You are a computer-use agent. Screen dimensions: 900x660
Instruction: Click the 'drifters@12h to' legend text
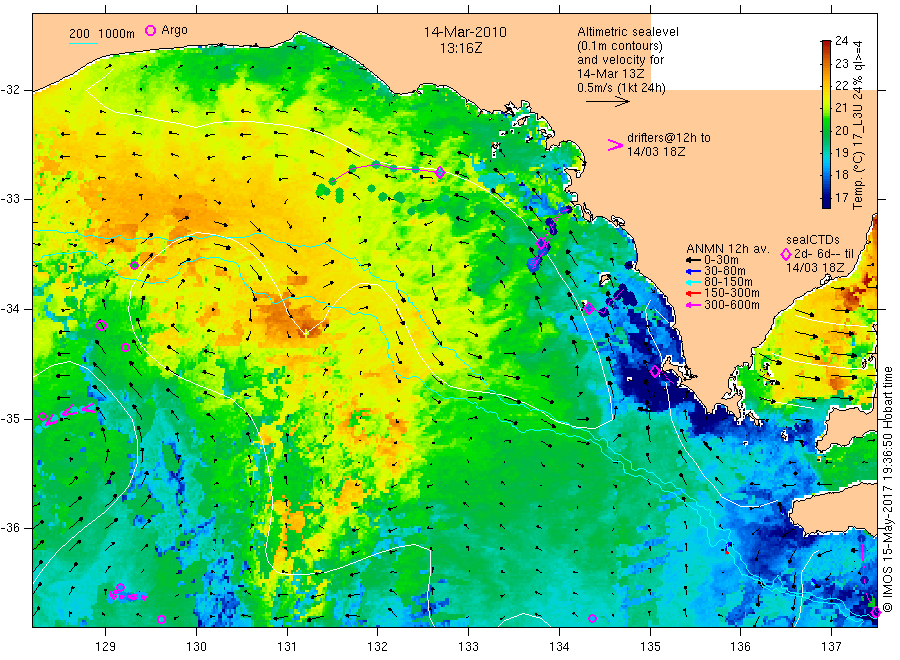(x=669, y=138)
